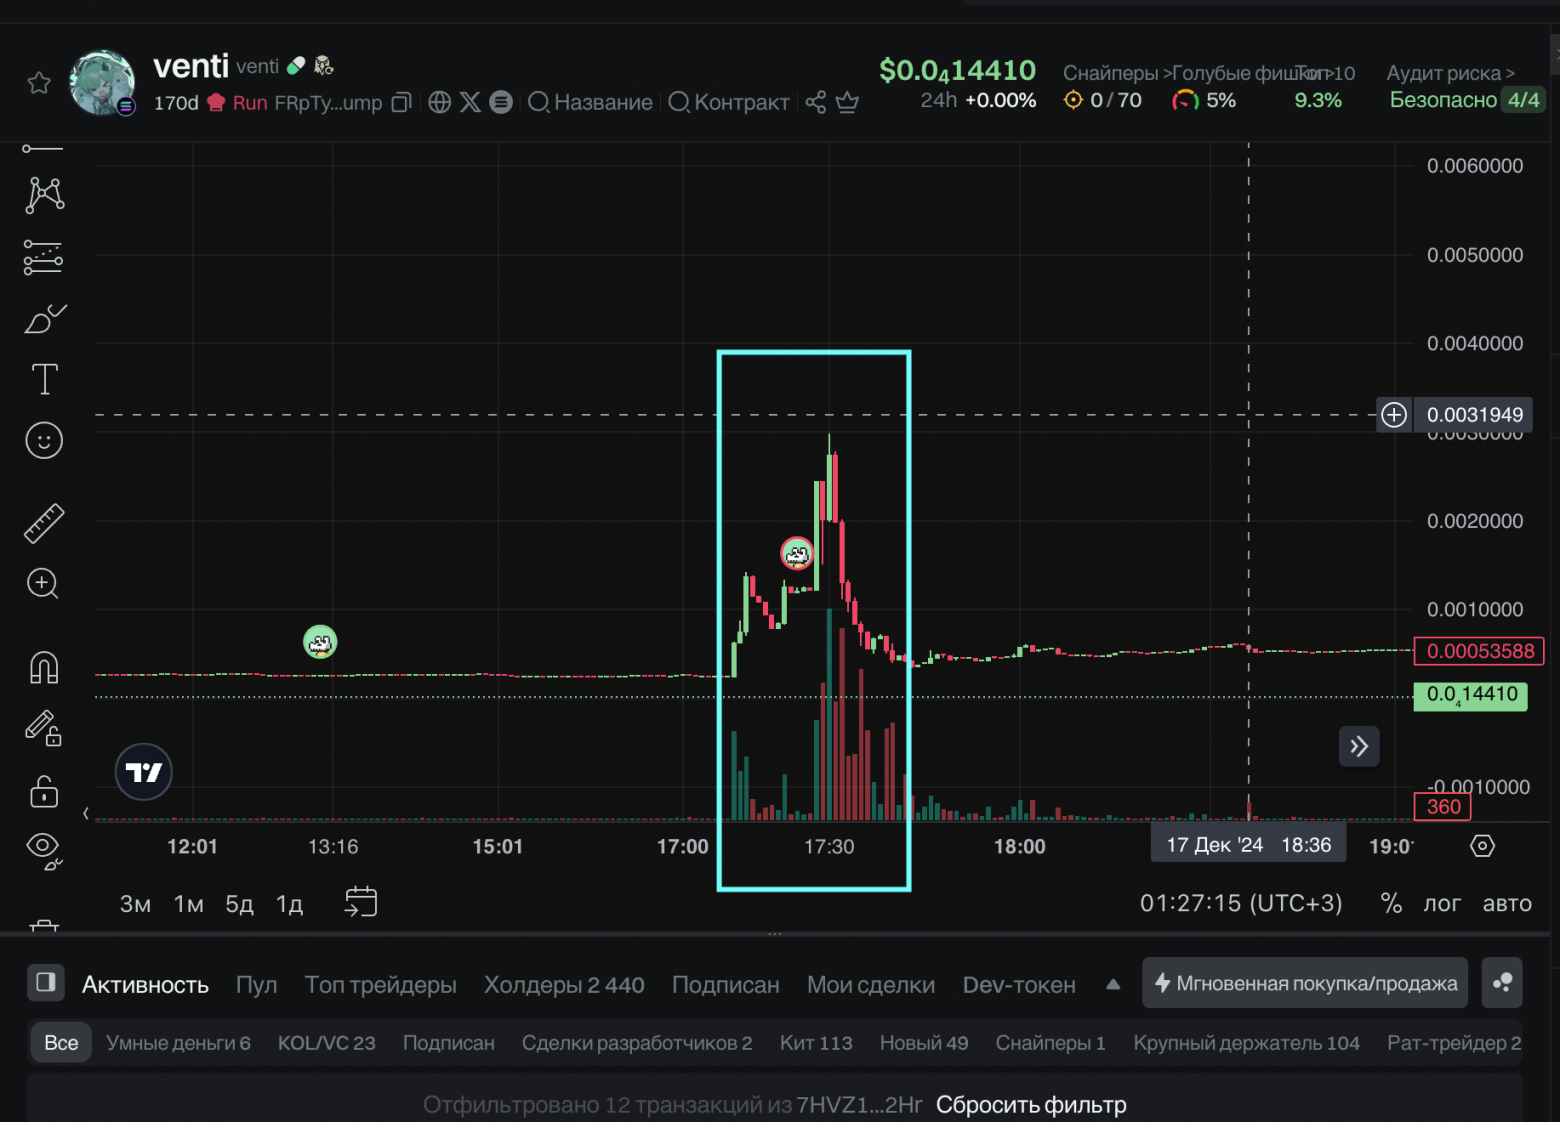
Task: Select the Fibonacci retracement tool
Action: tap(43, 257)
